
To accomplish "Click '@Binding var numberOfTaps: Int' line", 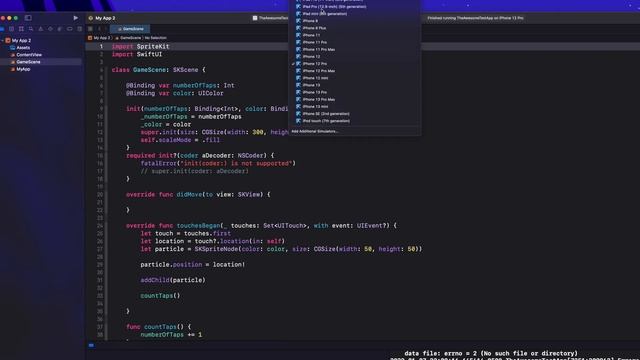I will coord(180,85).
